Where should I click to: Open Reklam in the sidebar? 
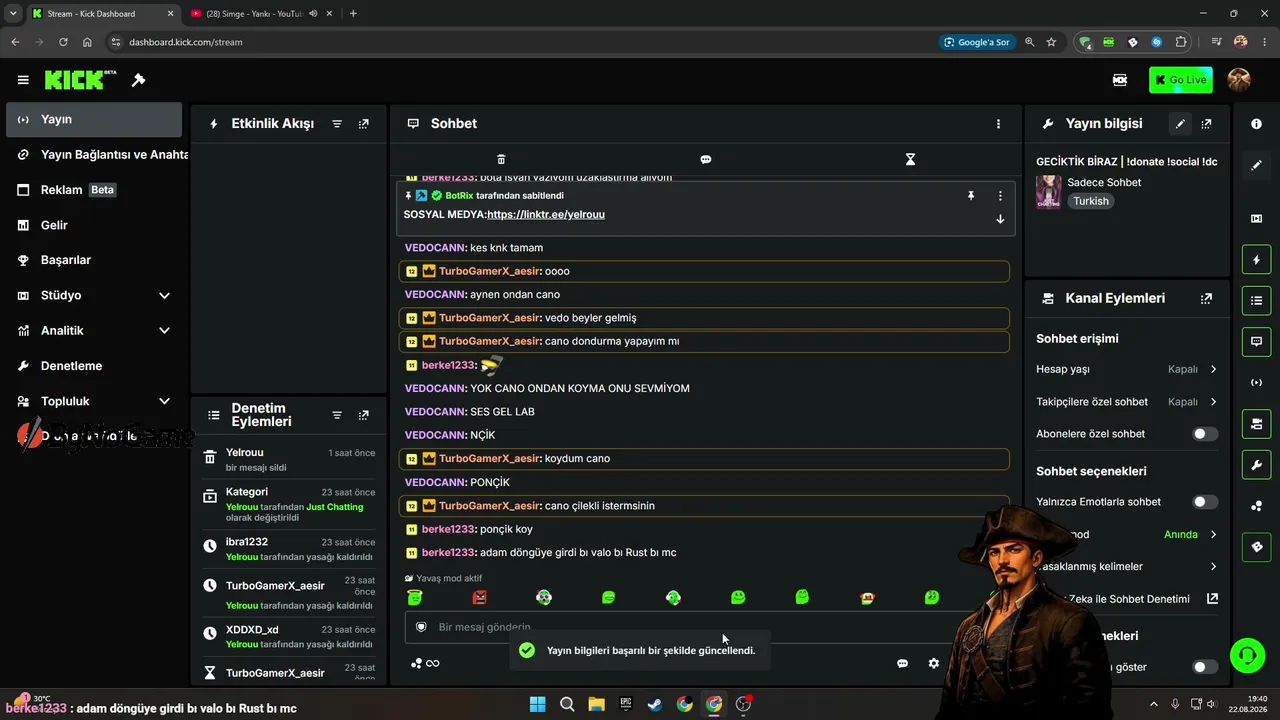(x=94, y=190)
